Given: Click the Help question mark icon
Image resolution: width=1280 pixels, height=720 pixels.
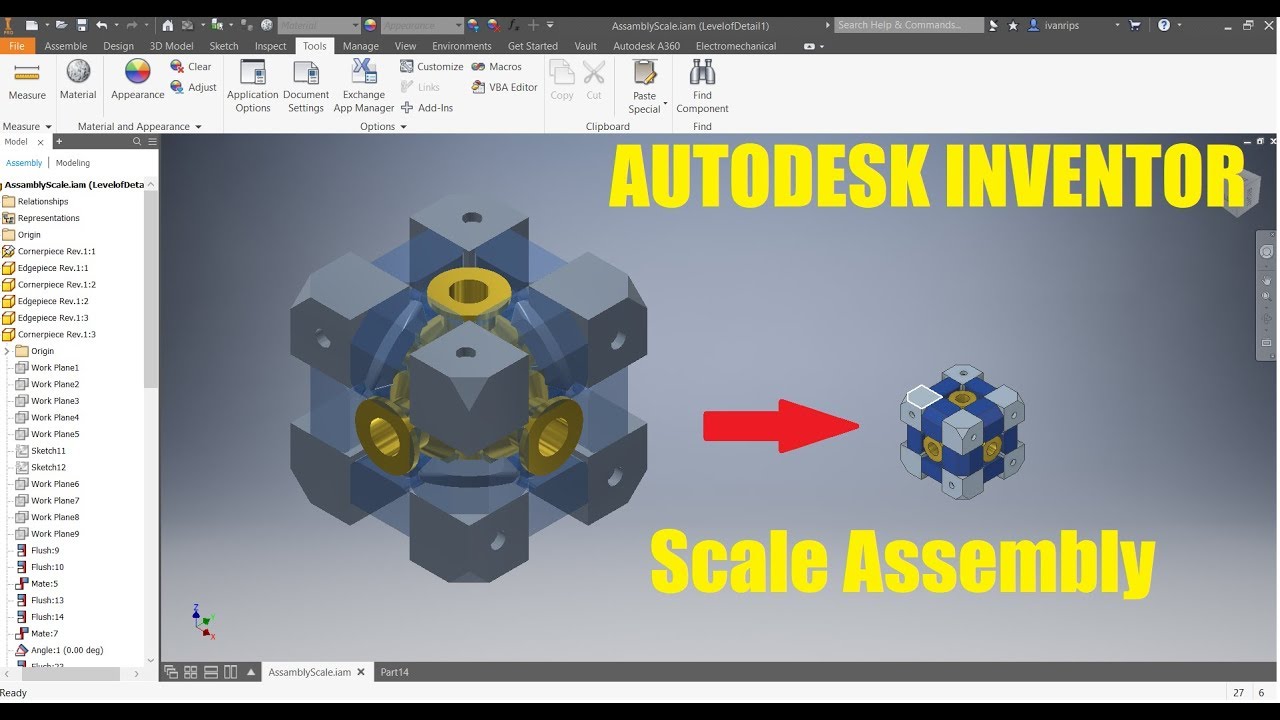Looking at the screenshot, I should tap(1163, 25).
